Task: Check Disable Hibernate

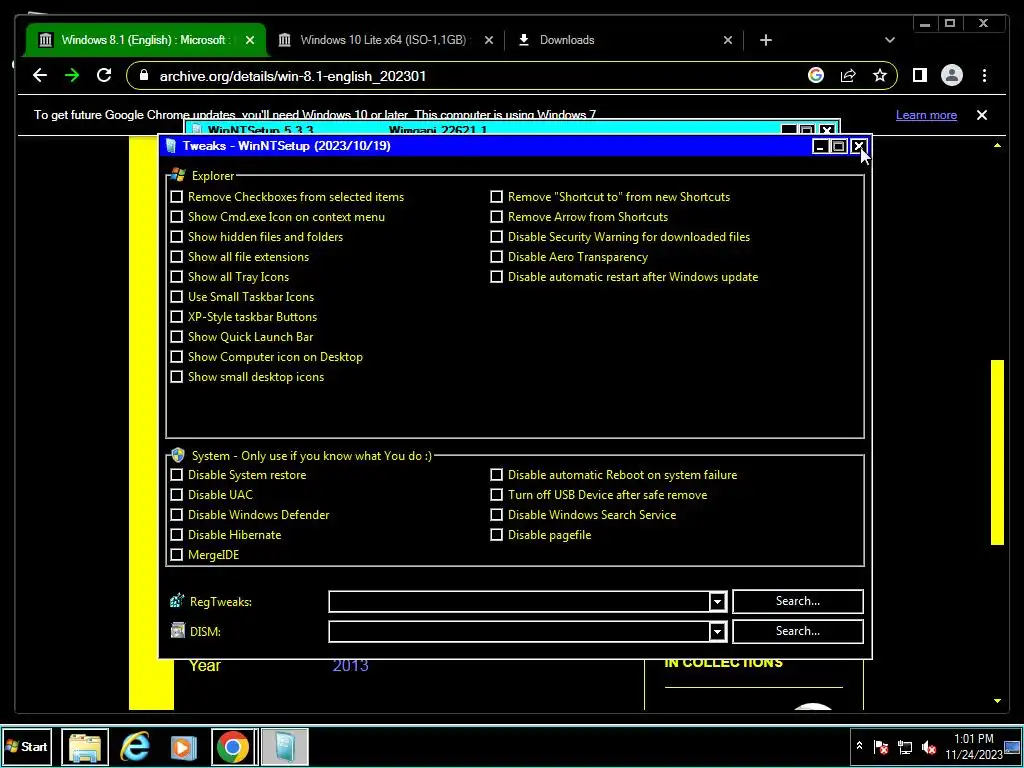Action: click(x=176, y=535)
